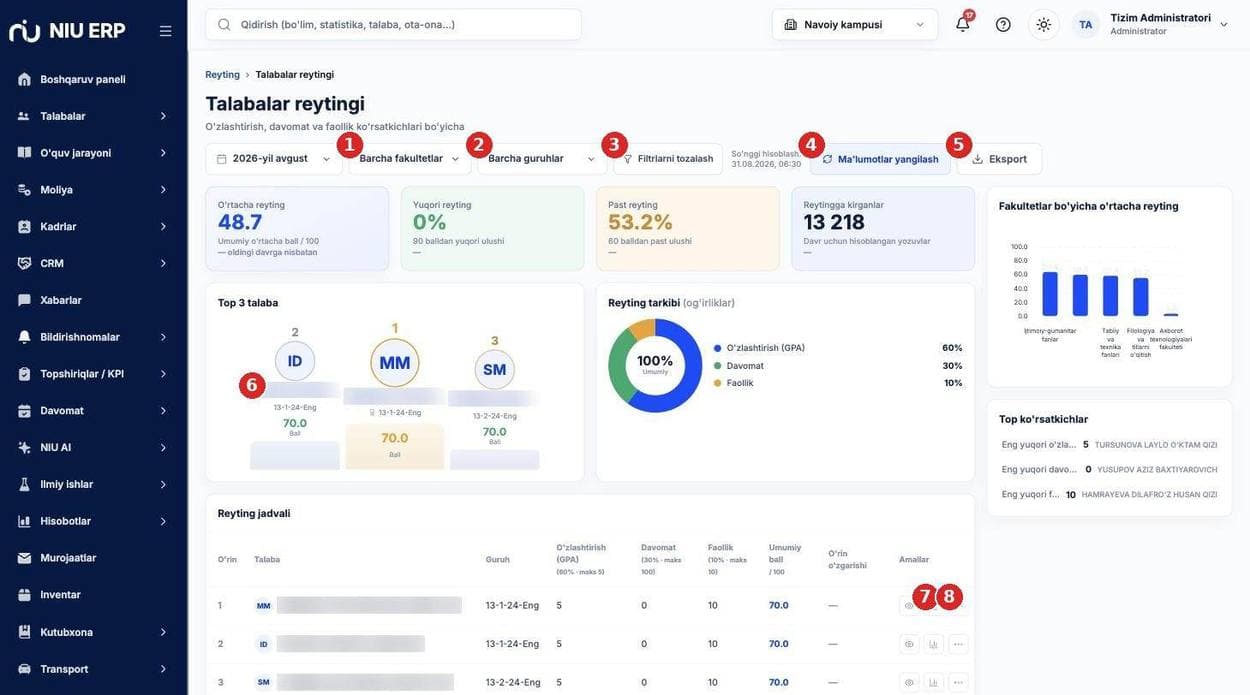Click the Inventar box icon in sidebar
1250x695 pixels.
point(24,595)
